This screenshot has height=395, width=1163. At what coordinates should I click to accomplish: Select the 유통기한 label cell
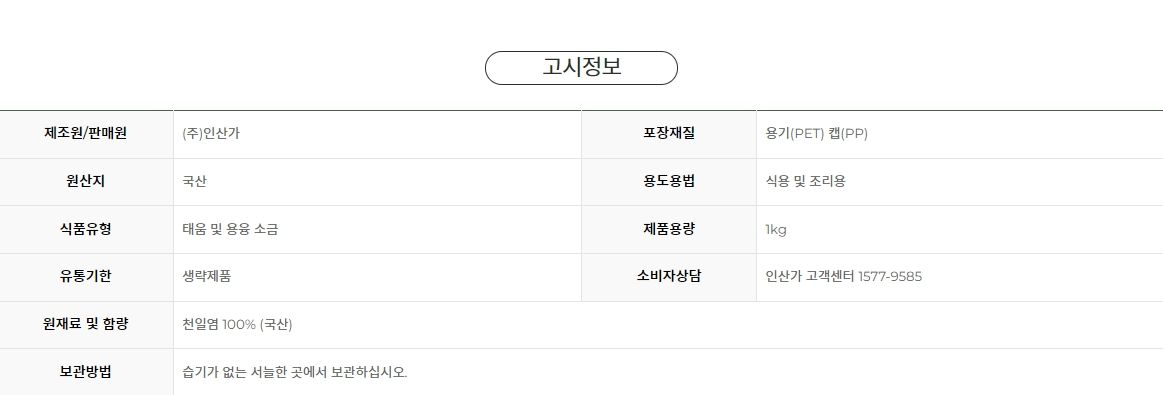(x=86, y=276)
